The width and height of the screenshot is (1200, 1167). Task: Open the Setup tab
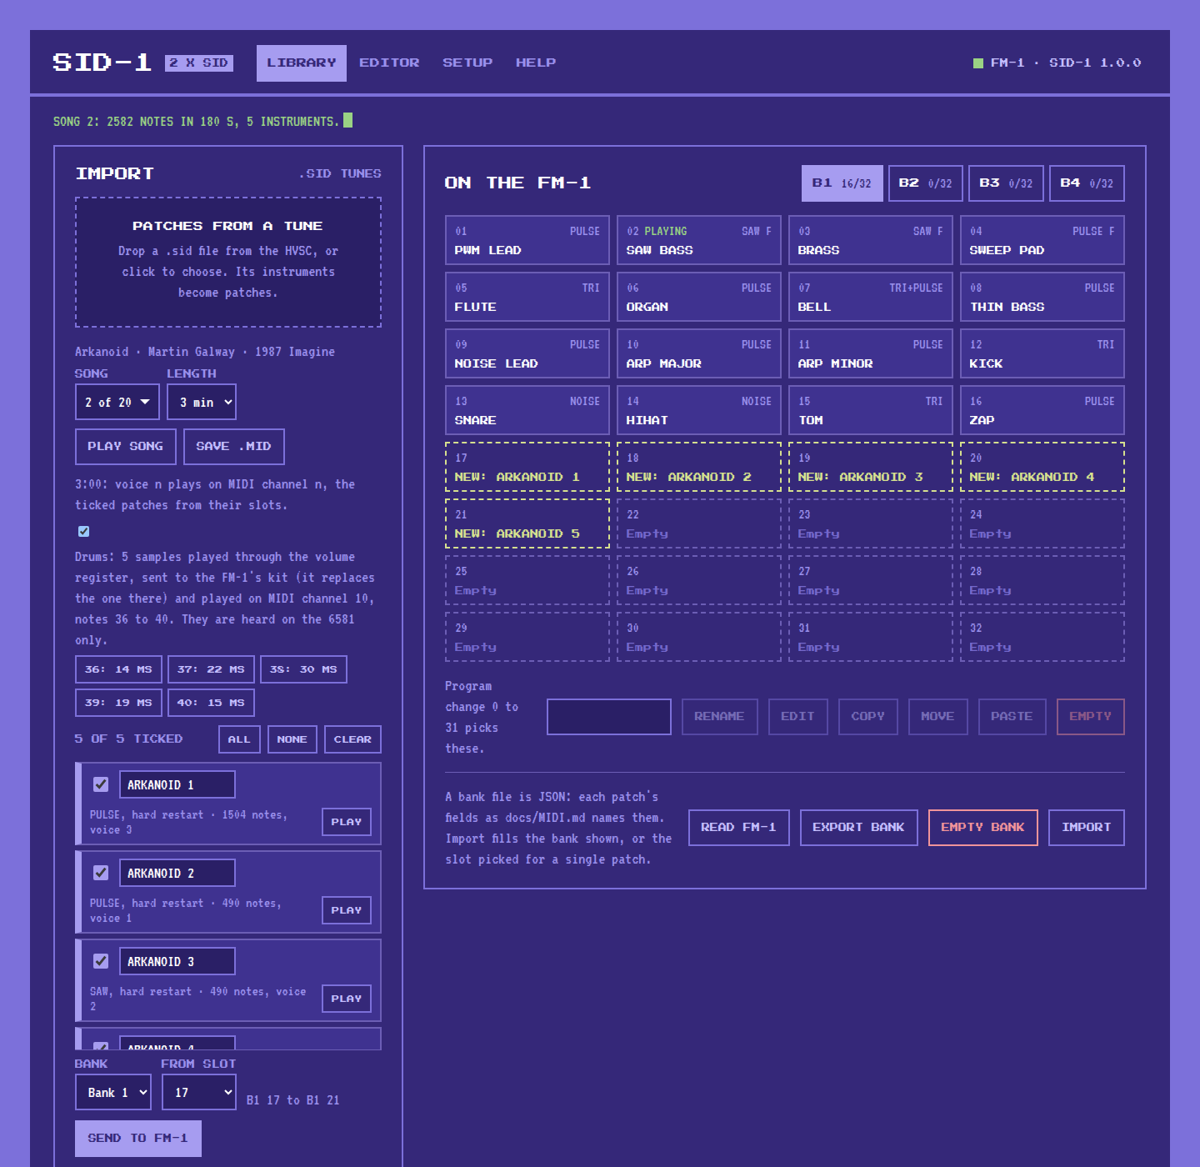pos(467,63)
